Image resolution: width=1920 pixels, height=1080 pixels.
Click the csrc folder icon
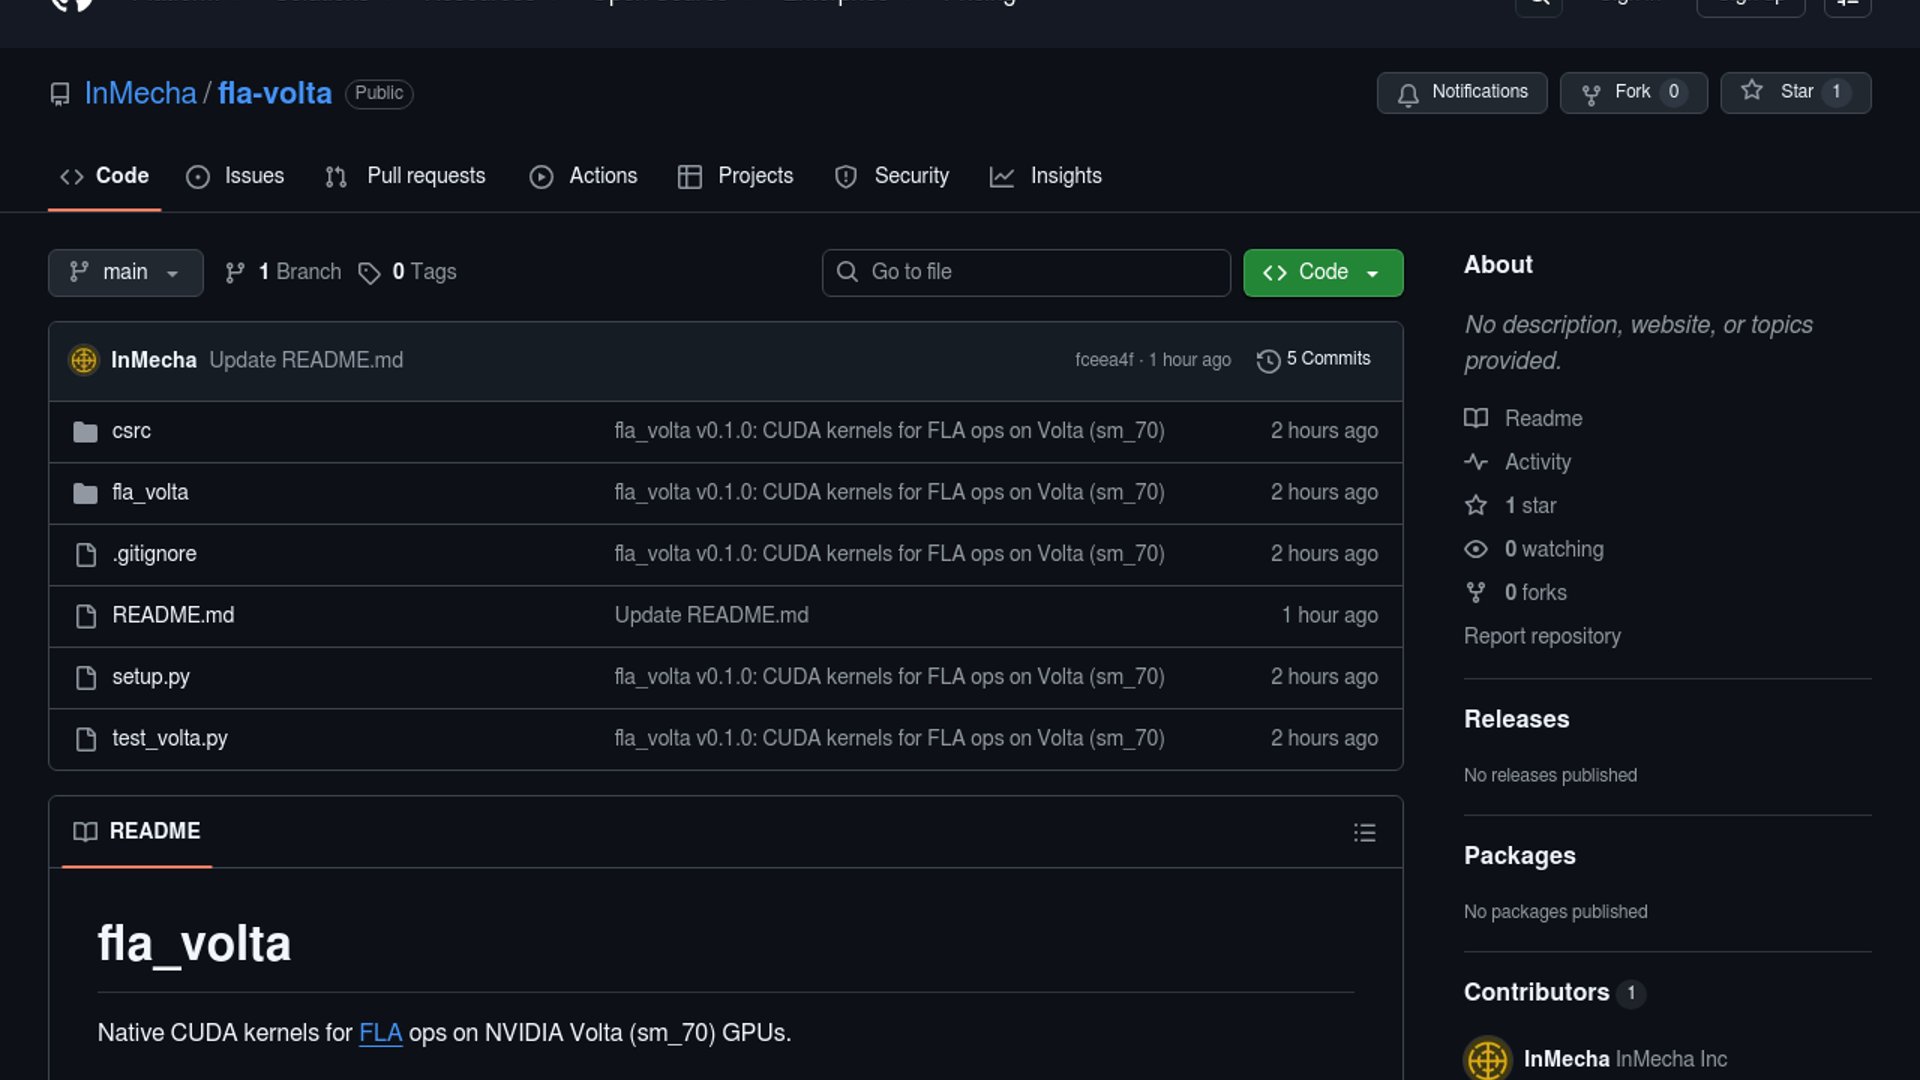(x=86, y=432)
